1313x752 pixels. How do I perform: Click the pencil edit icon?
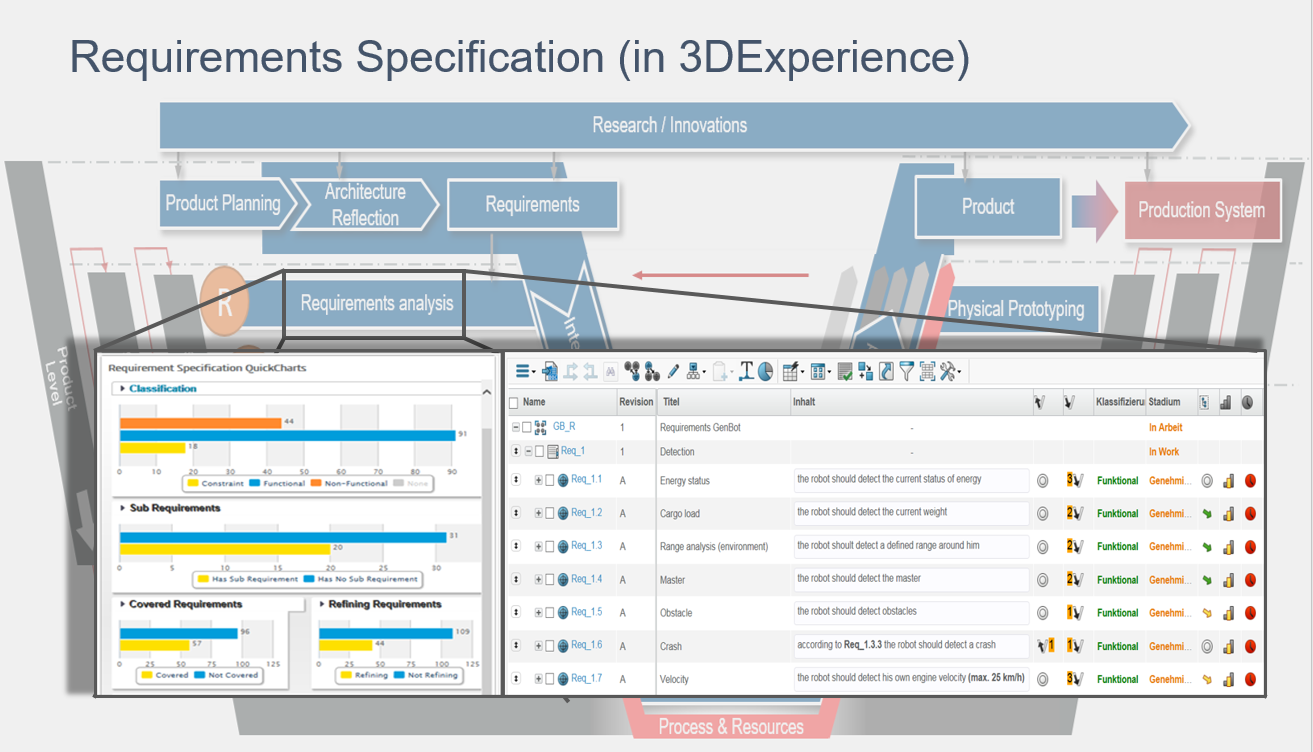point(673,371)
